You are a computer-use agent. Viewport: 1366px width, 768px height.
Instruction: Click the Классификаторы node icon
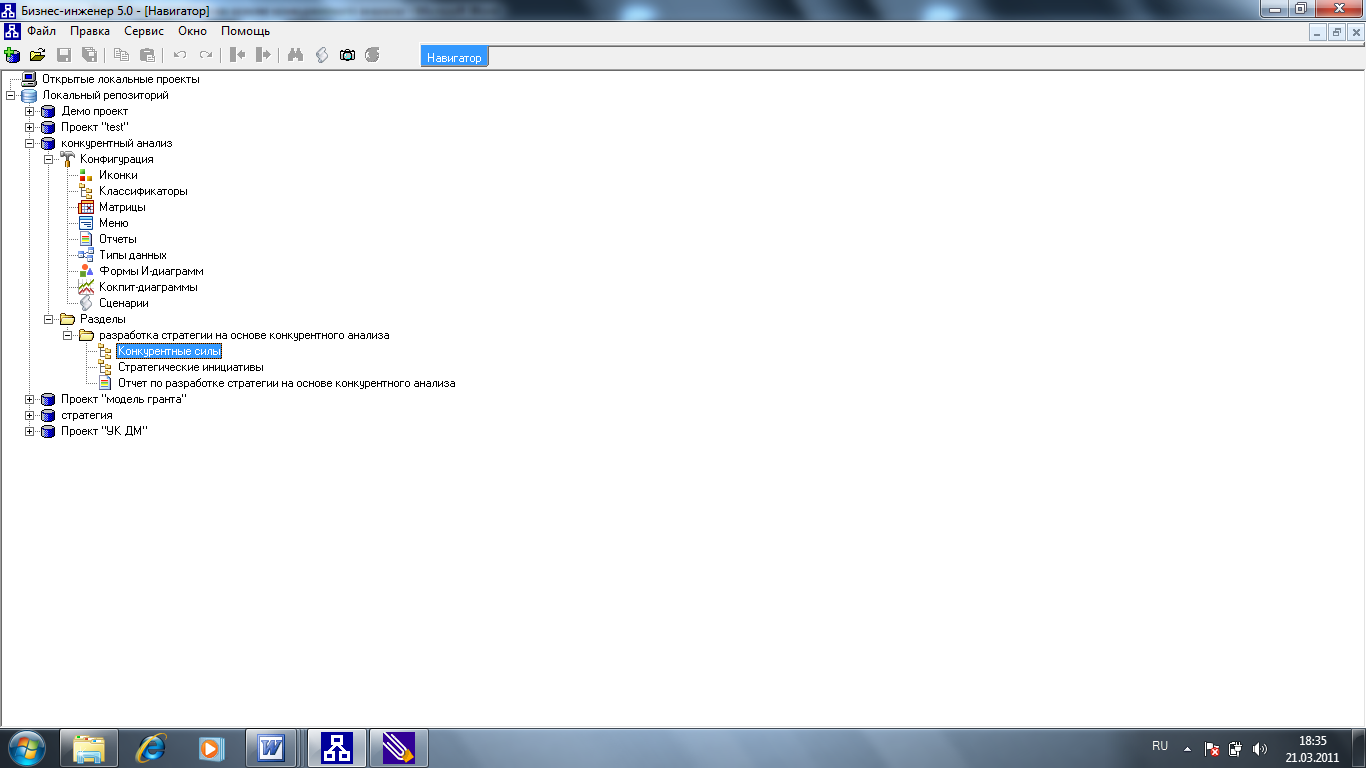(86, 191)
